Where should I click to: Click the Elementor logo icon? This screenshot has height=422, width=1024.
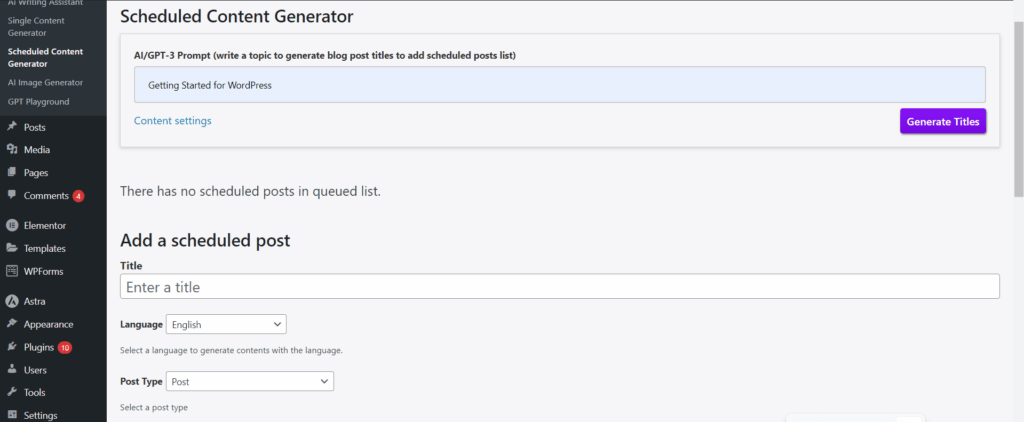(x=12, y=225)
